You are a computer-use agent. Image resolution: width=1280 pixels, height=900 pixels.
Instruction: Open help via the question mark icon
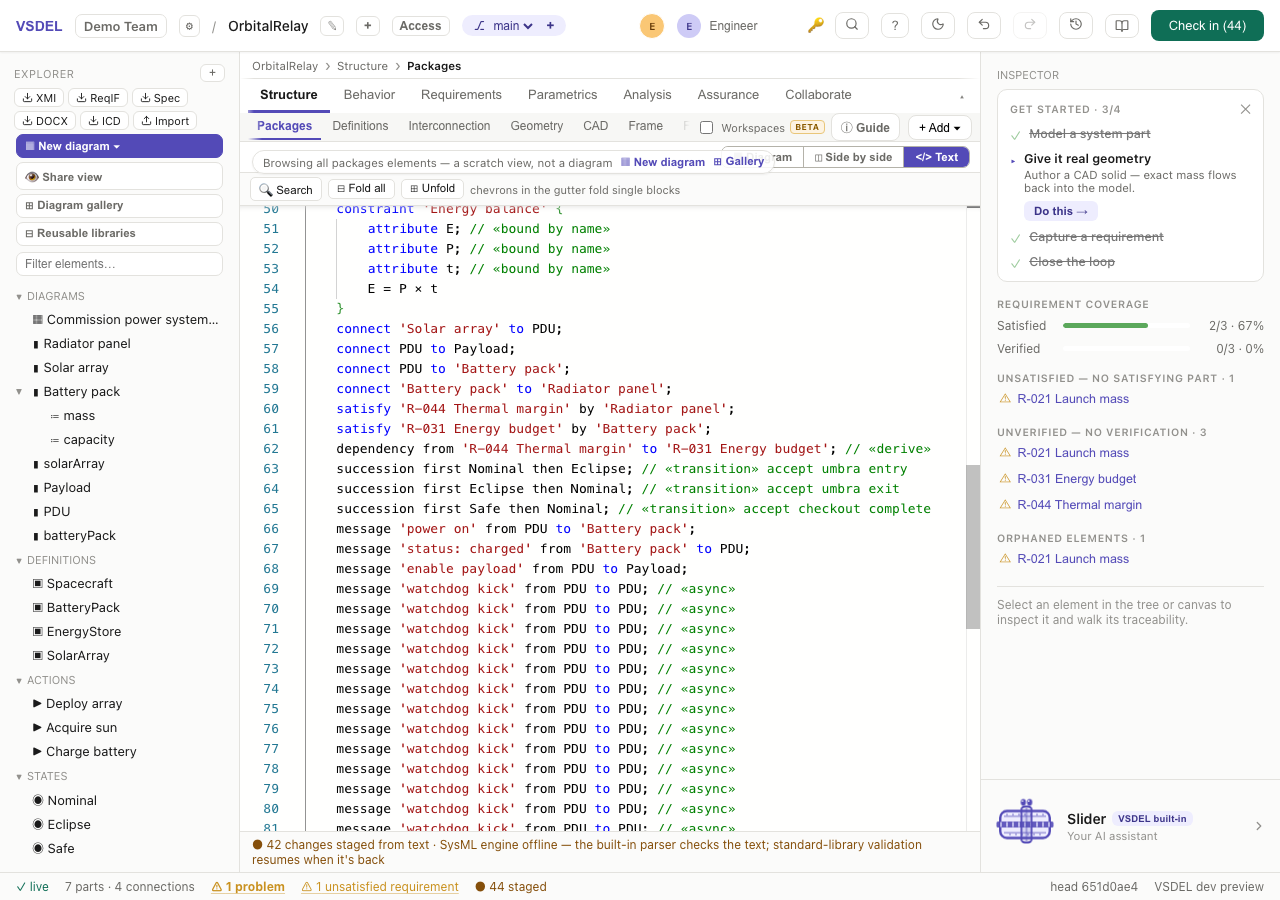895,26
